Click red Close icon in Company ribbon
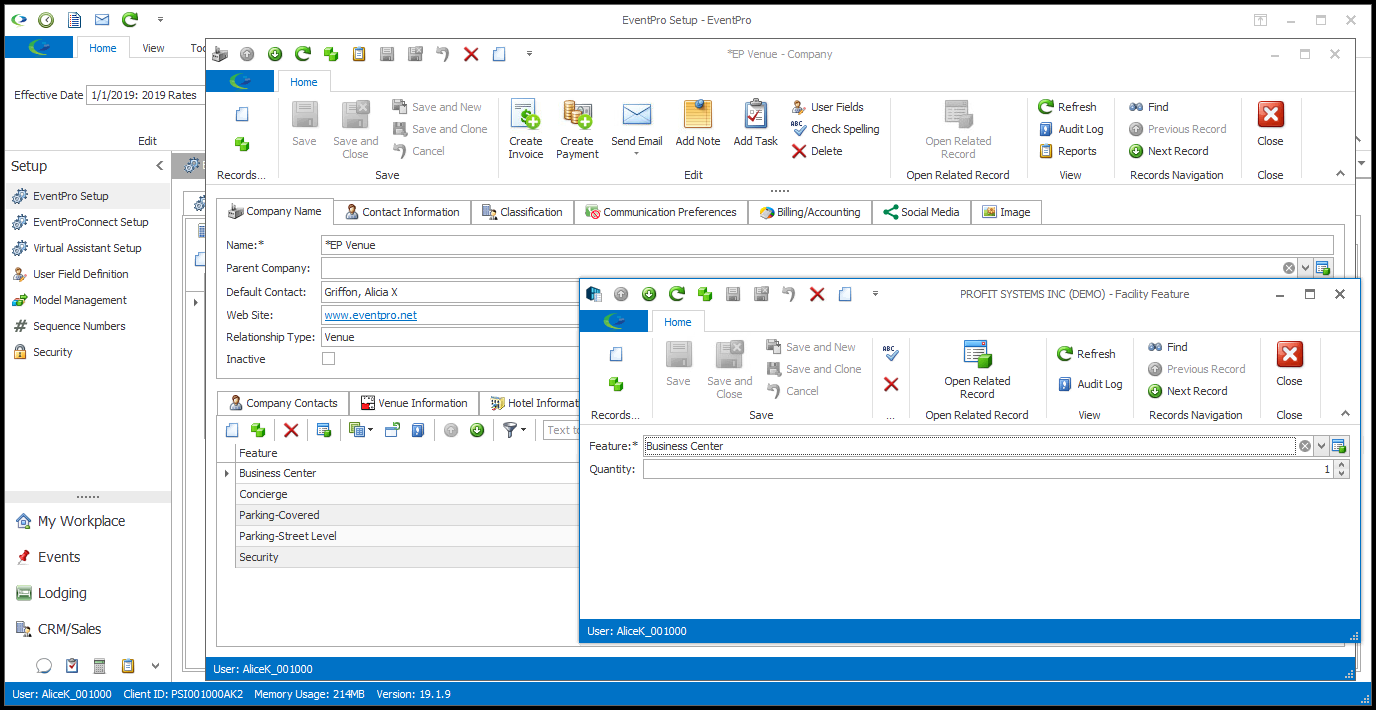Viewport: 1376px width, 710px height. coord(1270,114)
